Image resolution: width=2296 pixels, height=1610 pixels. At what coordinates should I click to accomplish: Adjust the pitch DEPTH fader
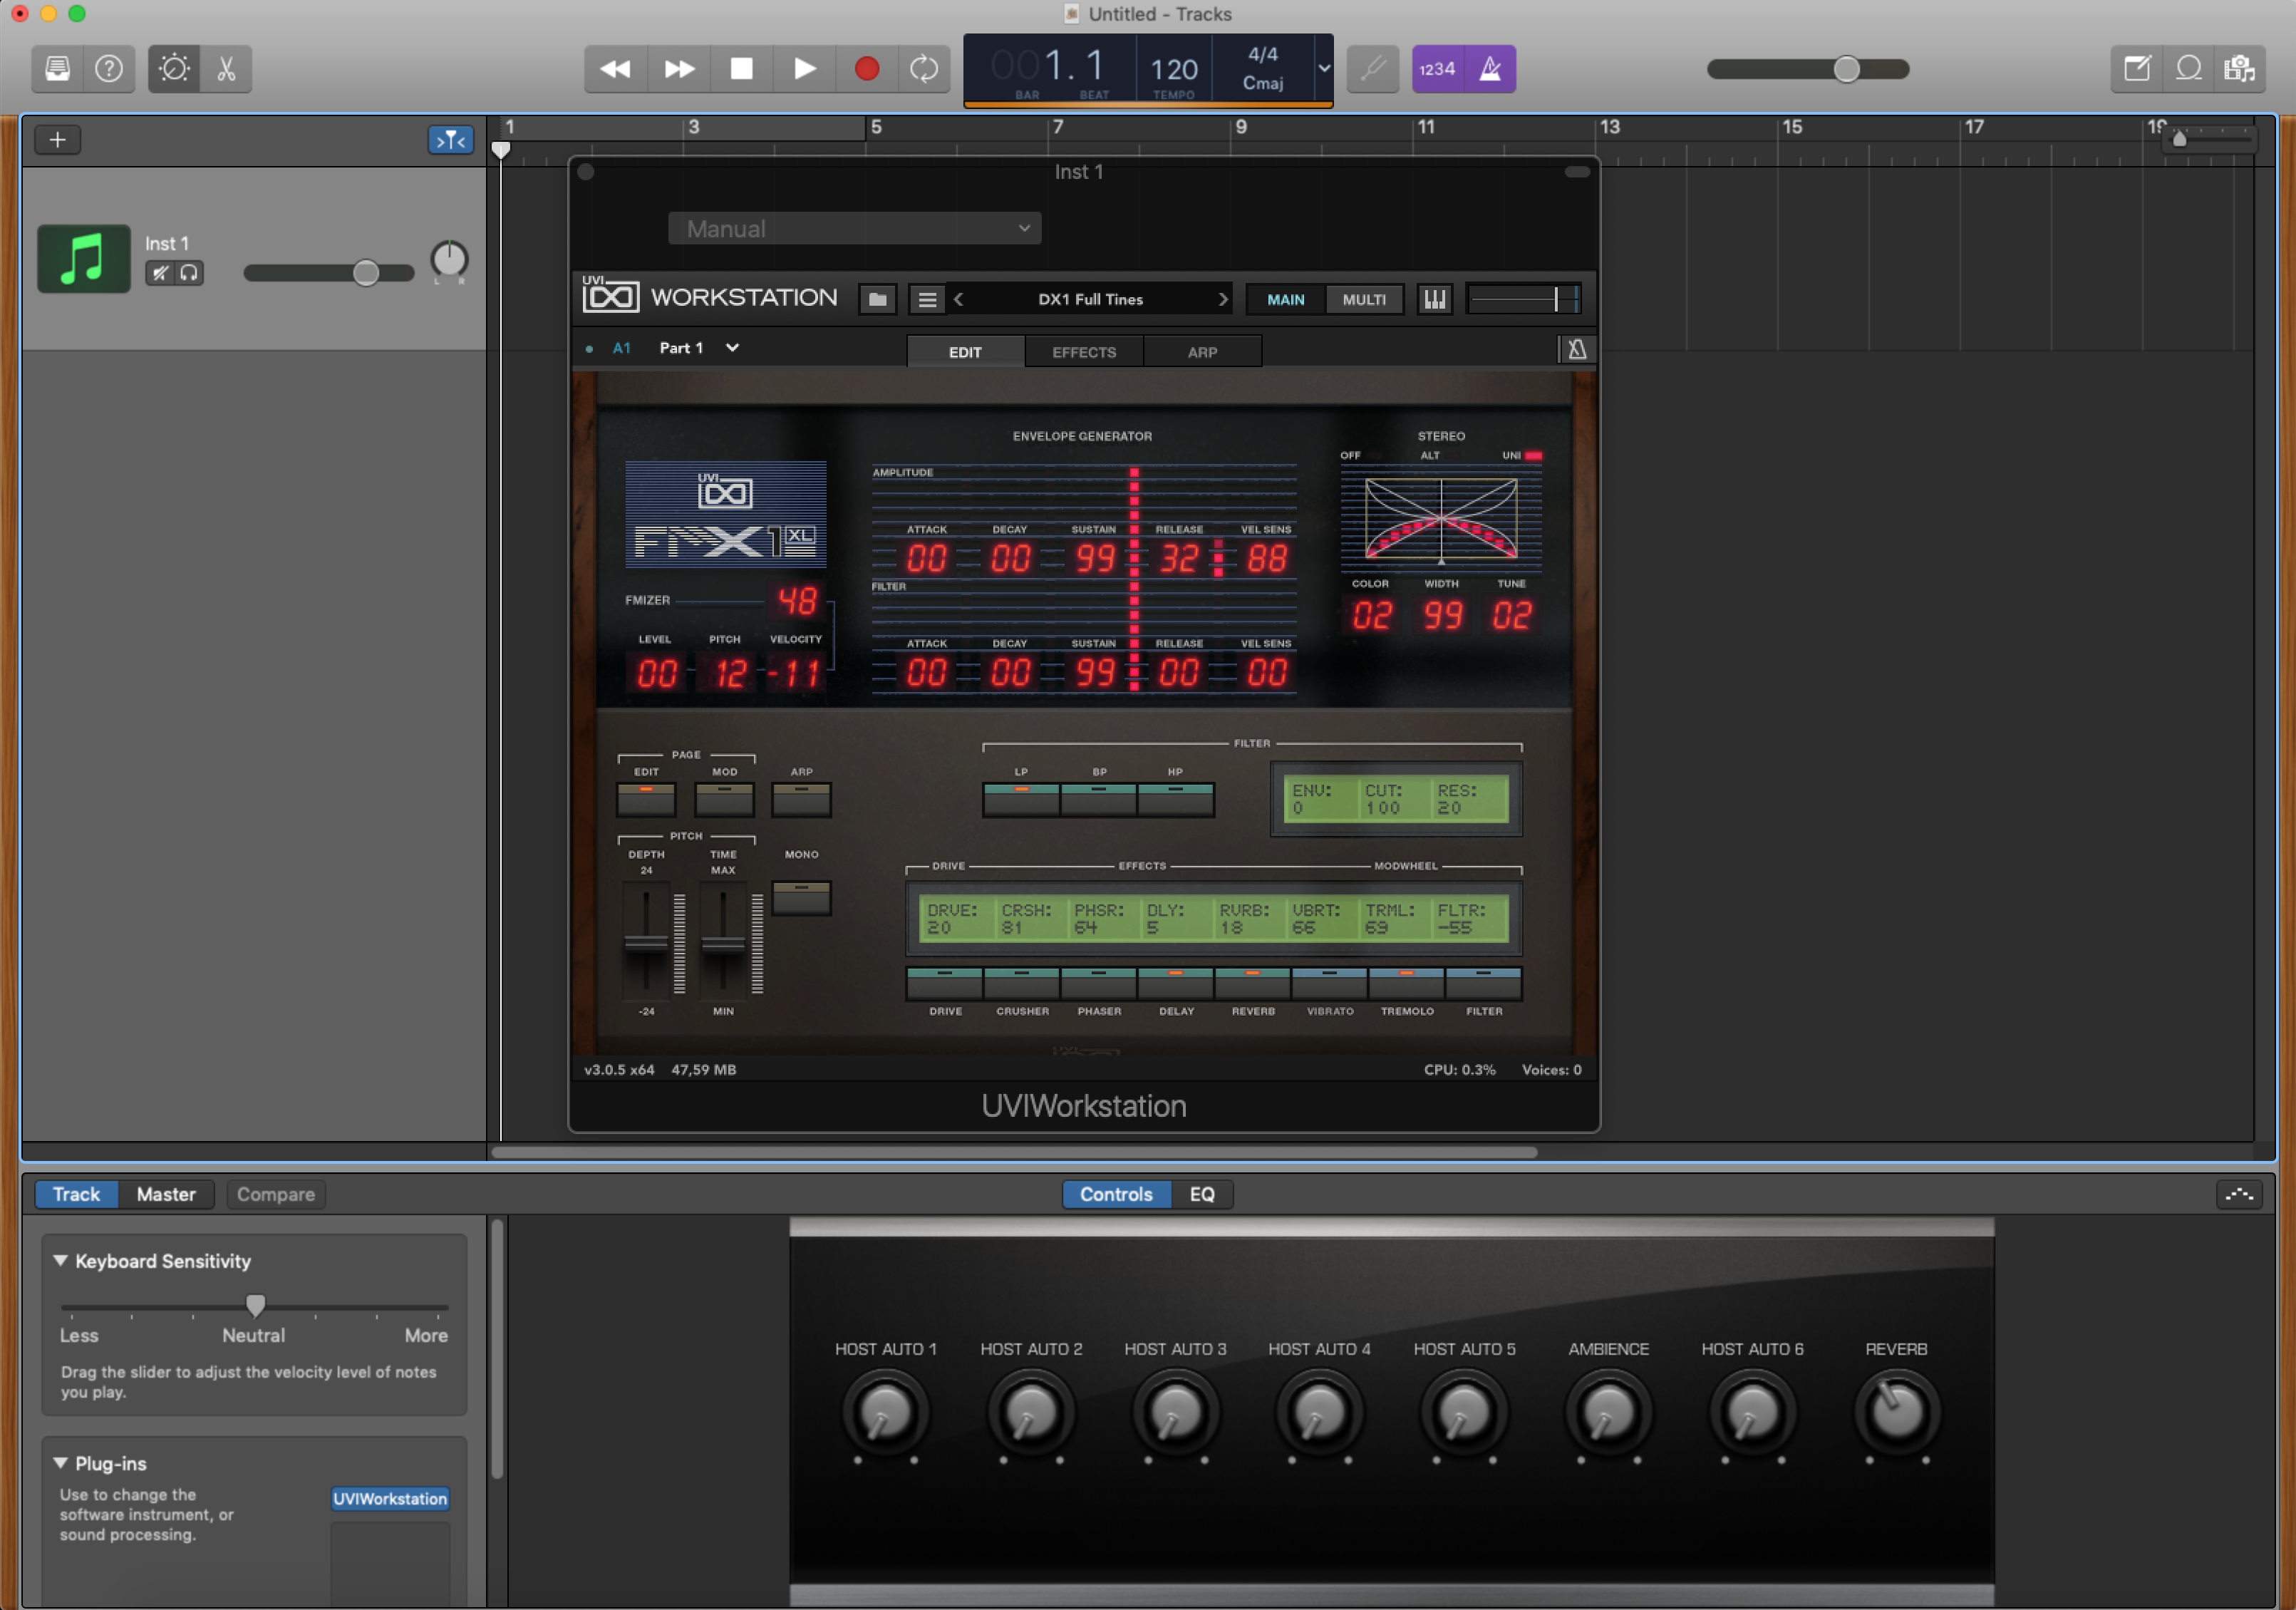[x=646, y=942]
